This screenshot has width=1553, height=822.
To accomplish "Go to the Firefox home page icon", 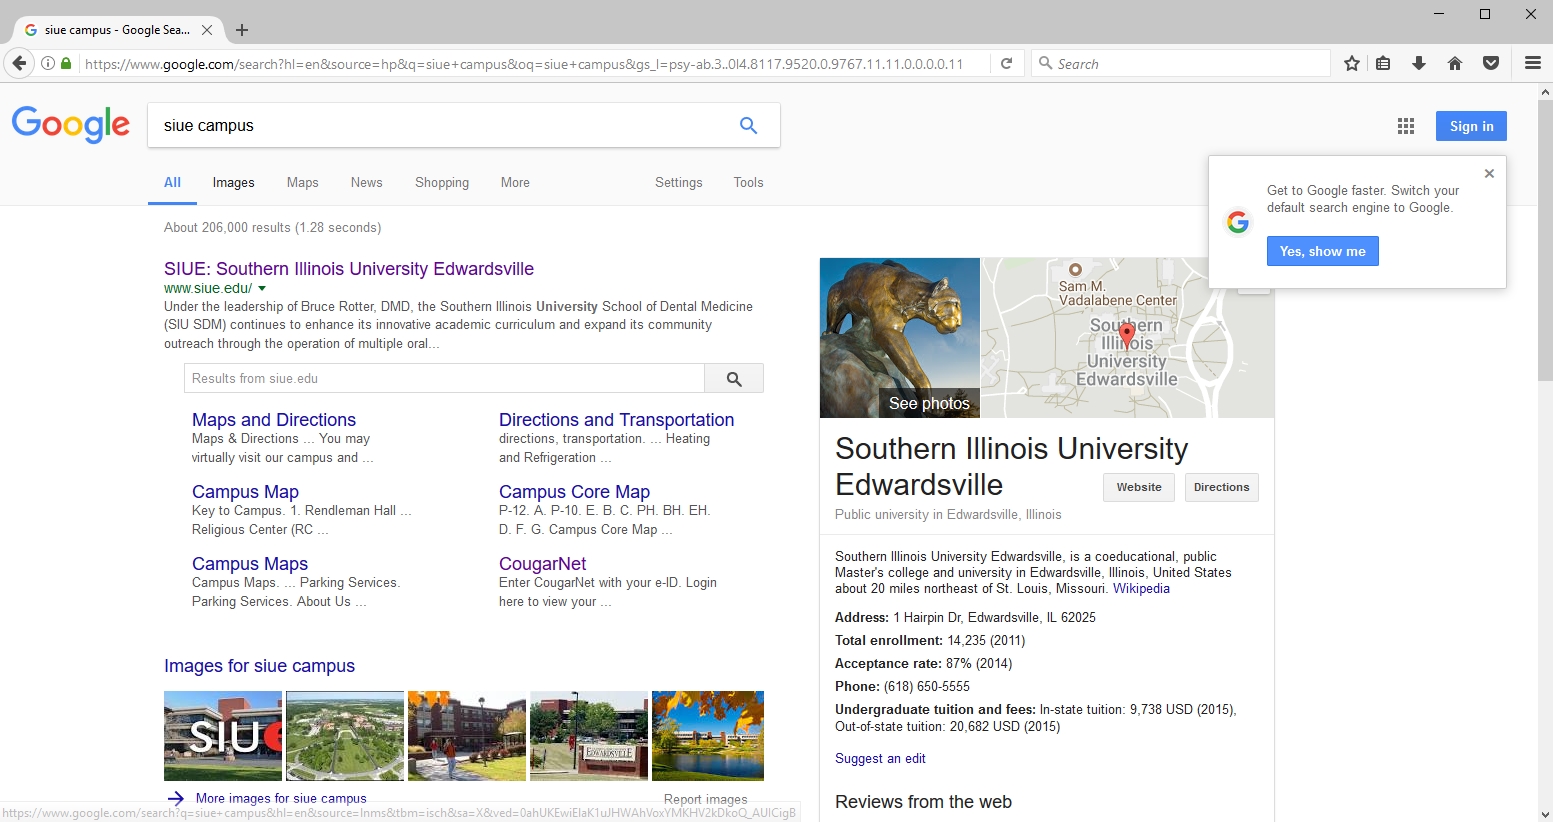I will click(x=1455, y=64).
